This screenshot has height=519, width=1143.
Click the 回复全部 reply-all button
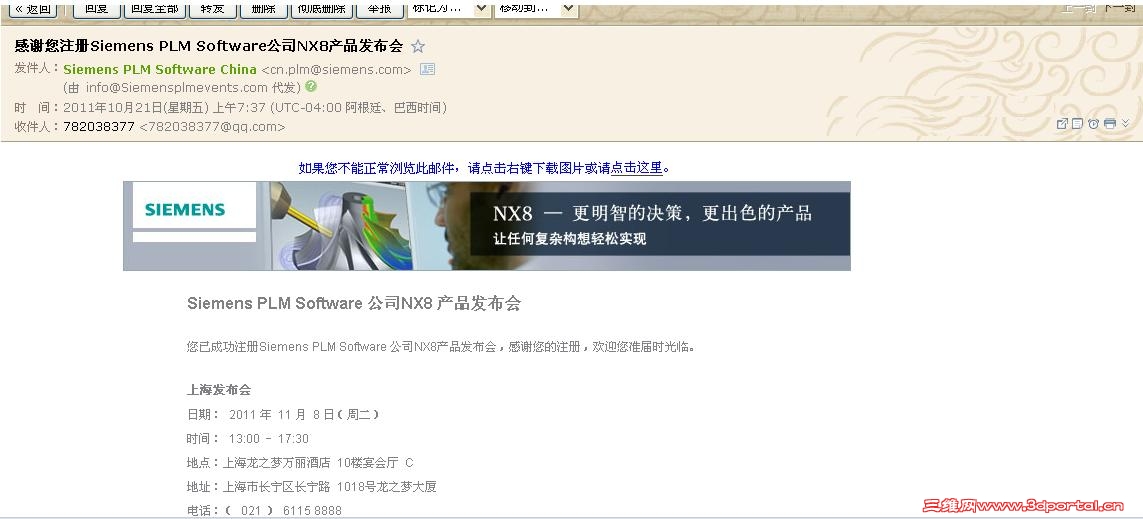pyautogui.click(x=154, y=9)
